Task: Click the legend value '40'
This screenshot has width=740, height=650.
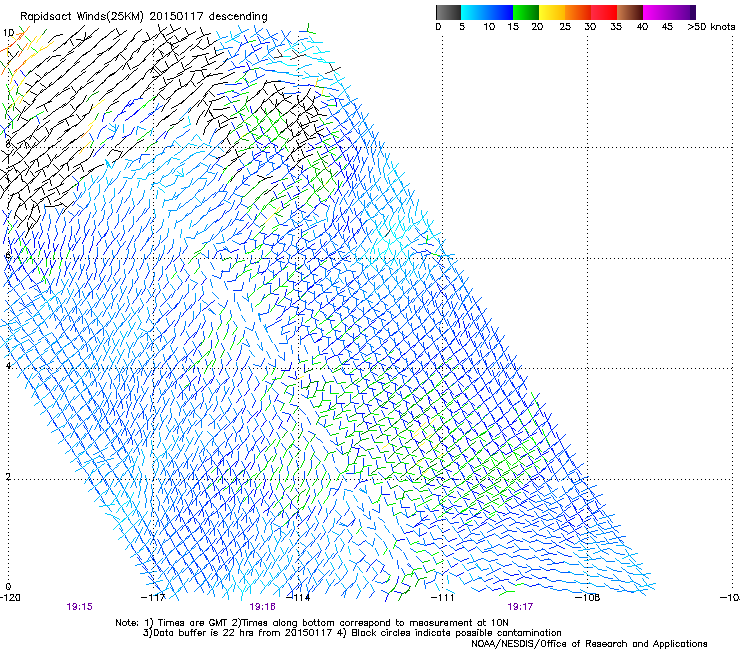Action: click(642, 27)
